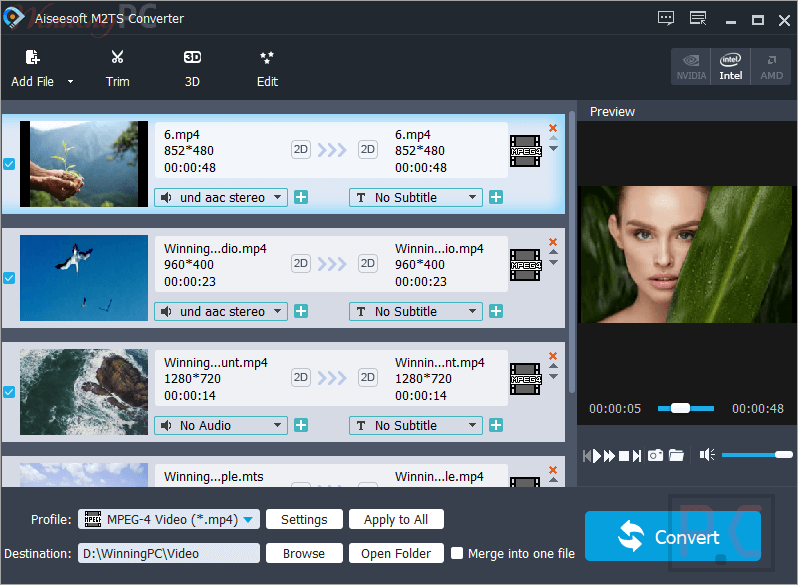Open subtitle dropdown for Winning...dio.mp4
The width and height of the screenshot is (798, 585).
point(416,312)
